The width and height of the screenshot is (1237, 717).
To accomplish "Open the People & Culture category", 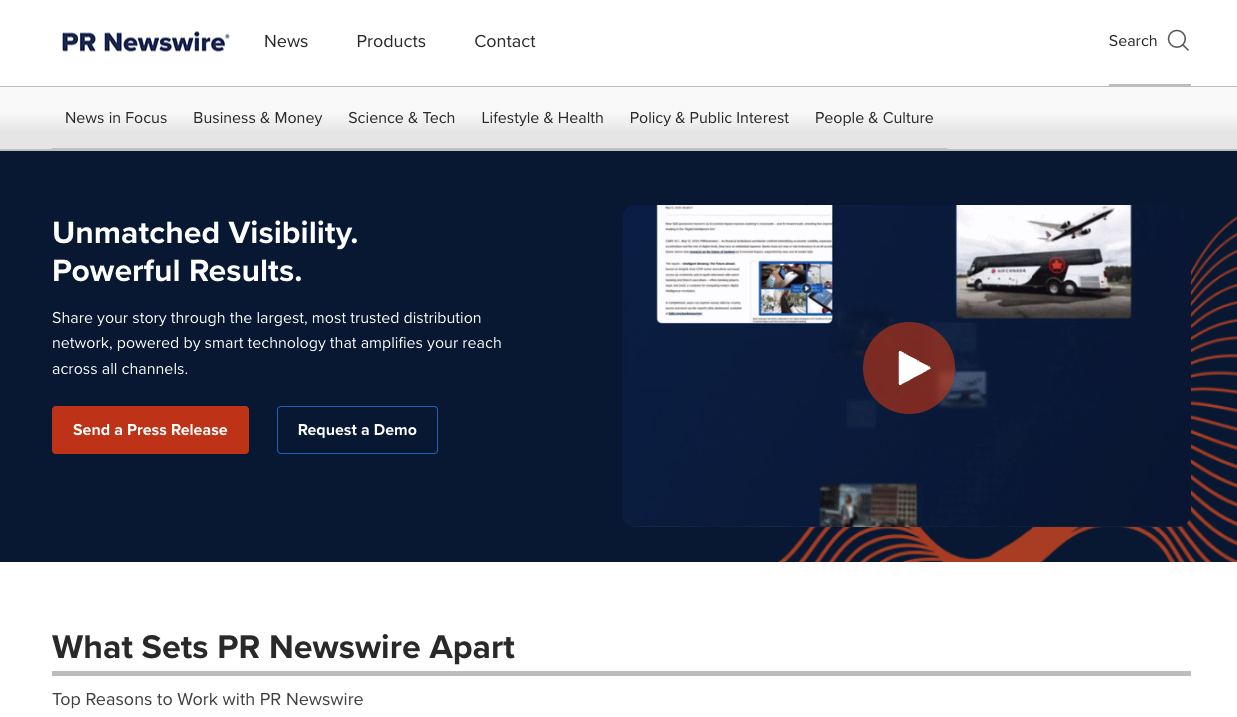I will tap(873, 118).
